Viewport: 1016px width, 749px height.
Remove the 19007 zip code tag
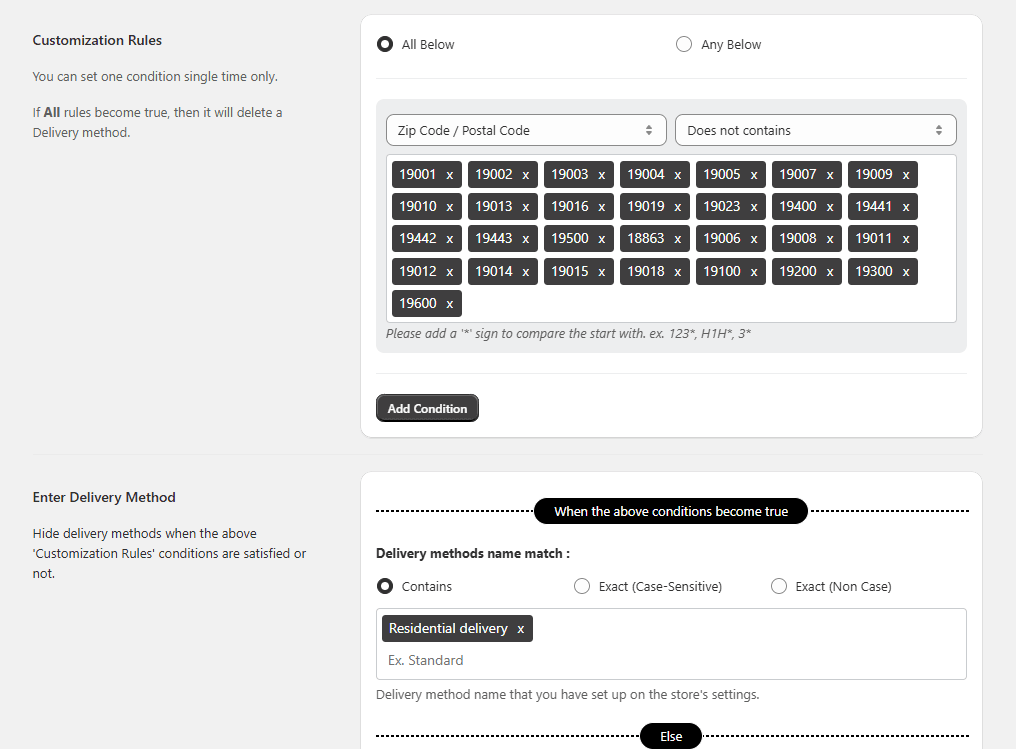(x=830, y=175)
